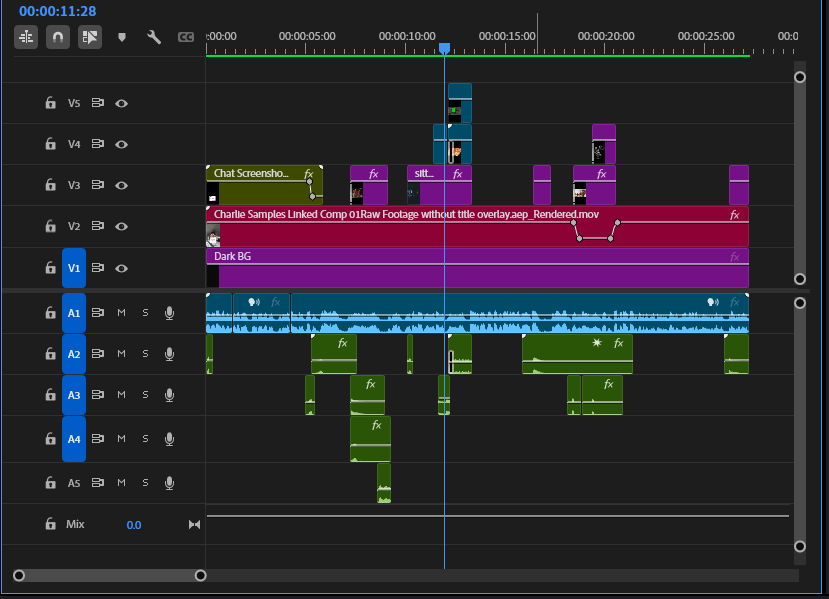829x599 pixels.
Task: Click audio tracks vertical scrollbar top handle
Action: click(x=800, y=303)
